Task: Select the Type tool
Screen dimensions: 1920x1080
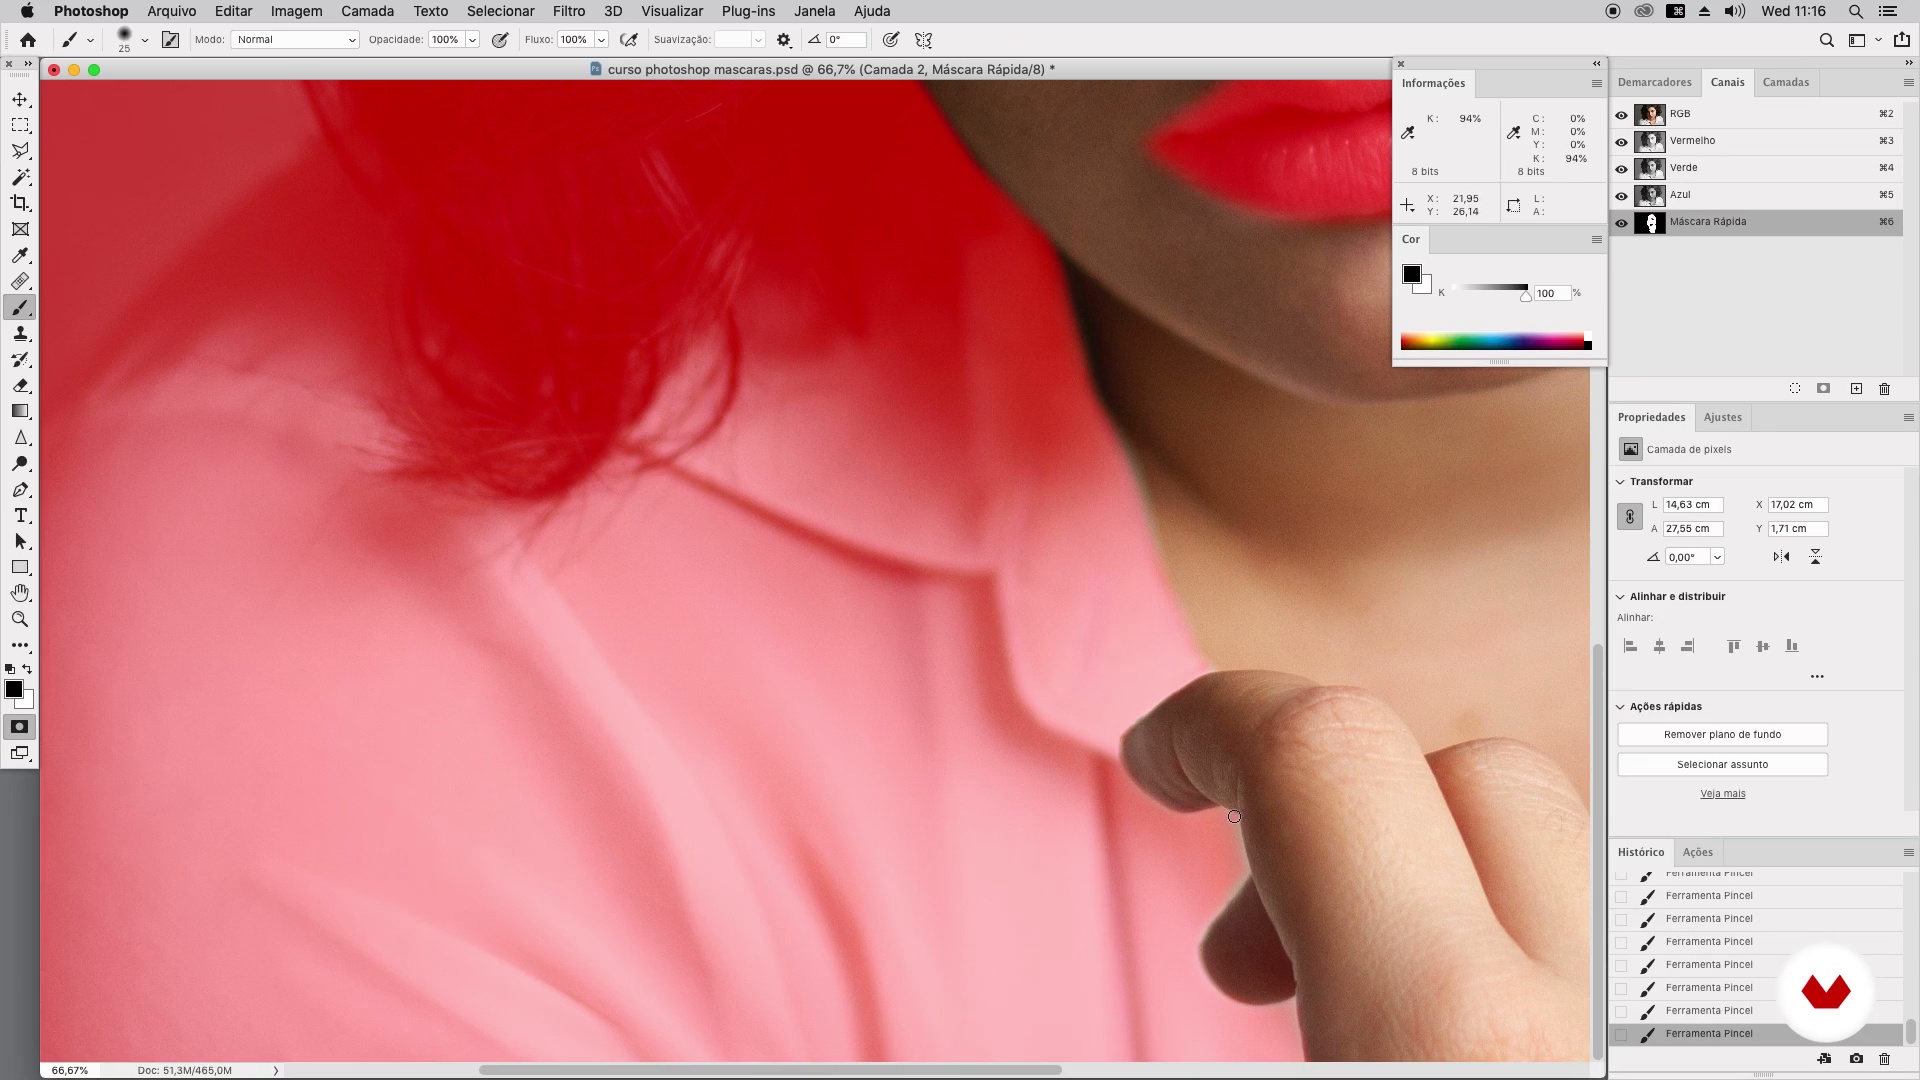Action: click(x=20, y=516)
